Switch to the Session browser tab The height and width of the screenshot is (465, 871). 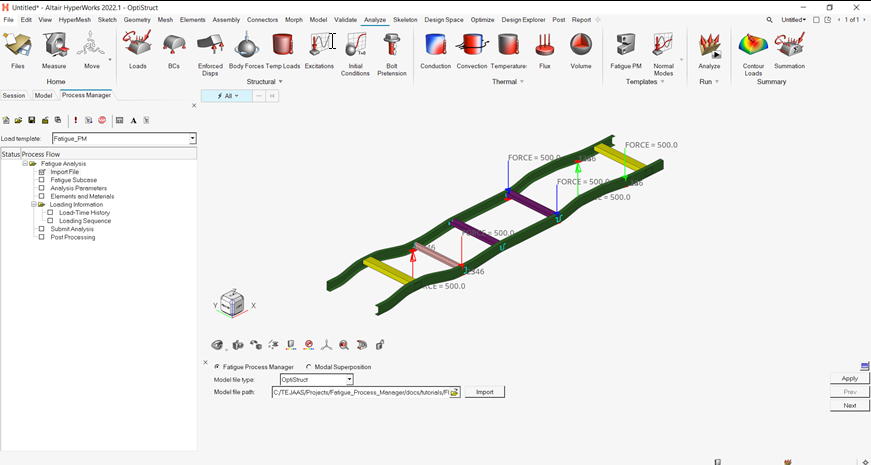(14, 95)
